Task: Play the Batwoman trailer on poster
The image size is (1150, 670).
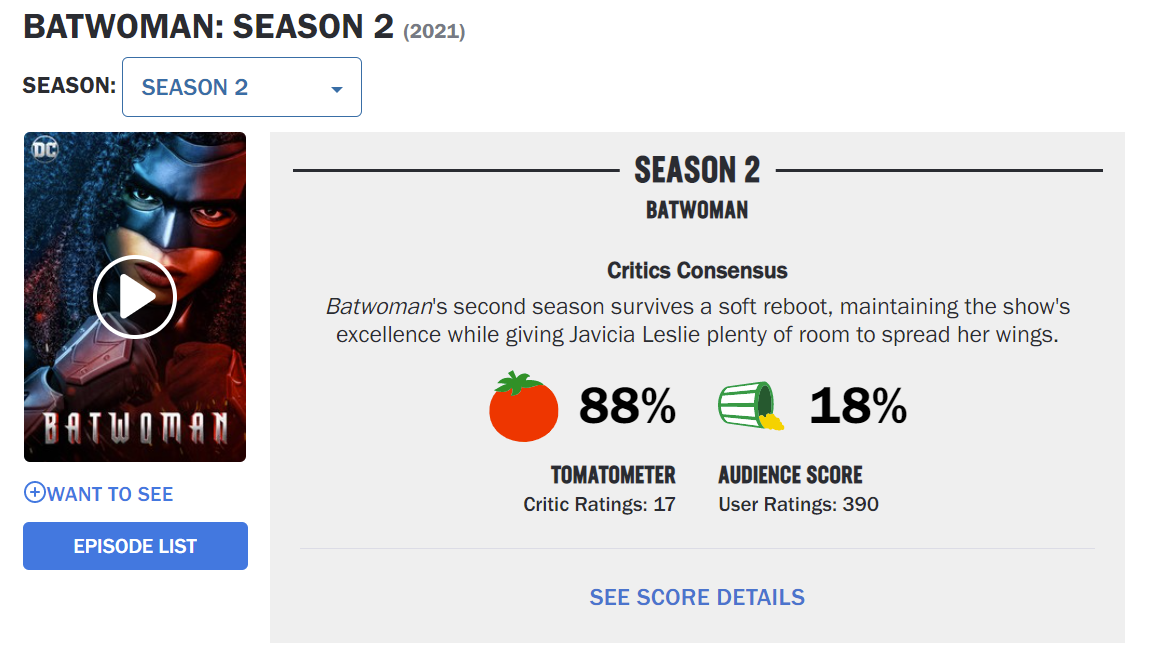Action: click(135, 297)
